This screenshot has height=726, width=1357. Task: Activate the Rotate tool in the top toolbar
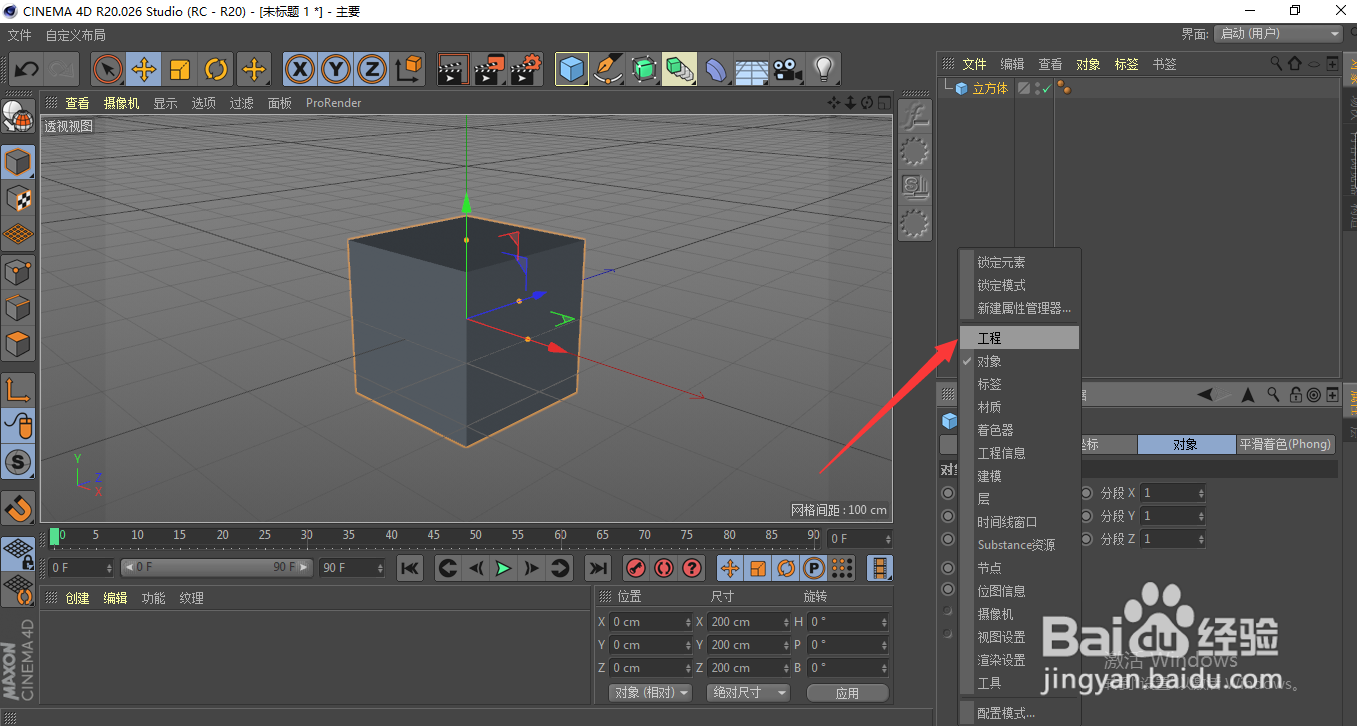pyautogui.click(x=216, y=69)
